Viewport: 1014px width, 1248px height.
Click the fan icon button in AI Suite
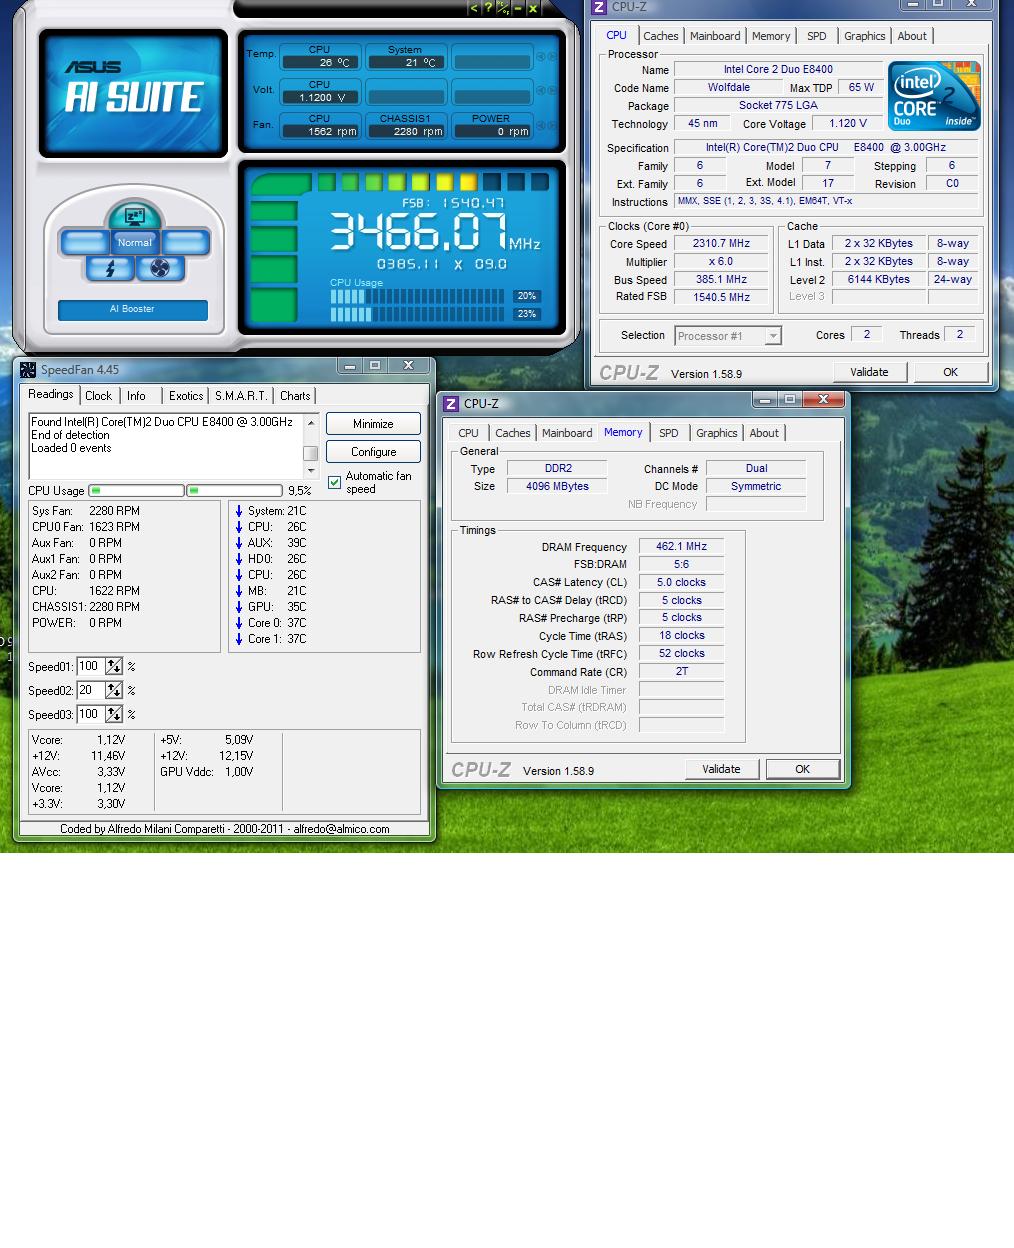click(x=159, y=268)
